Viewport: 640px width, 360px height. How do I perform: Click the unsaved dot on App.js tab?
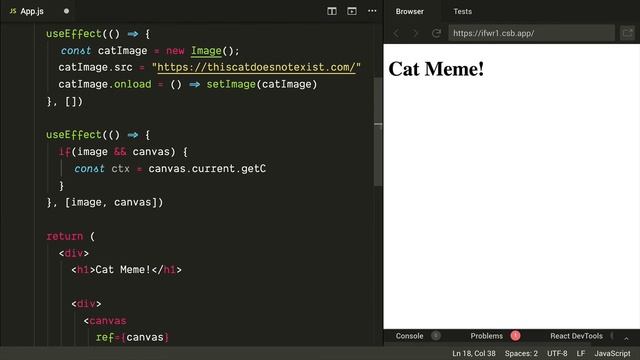pos(66,11)
